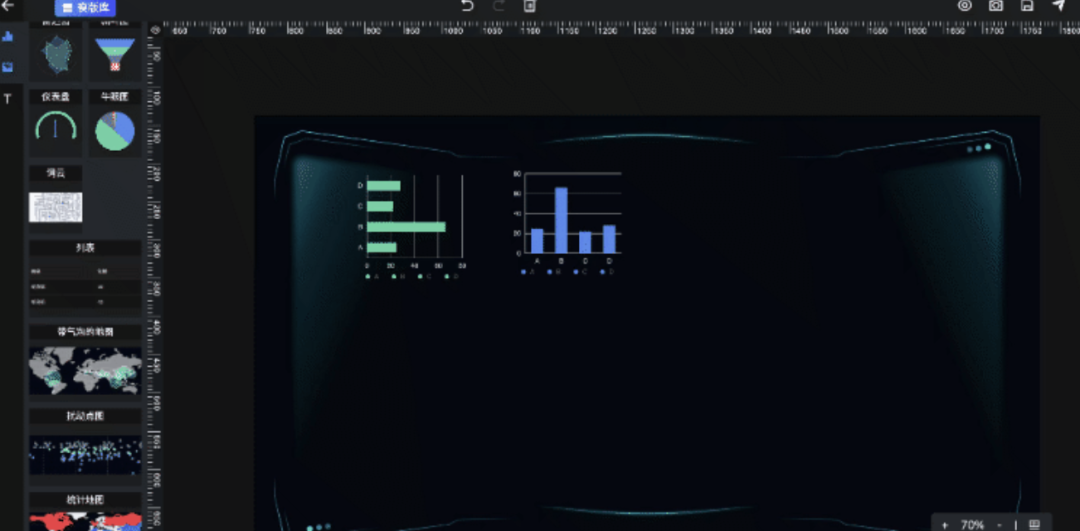1080x531 pixels.
Task: Click the back arrow at top left
Action: point(8,6)
